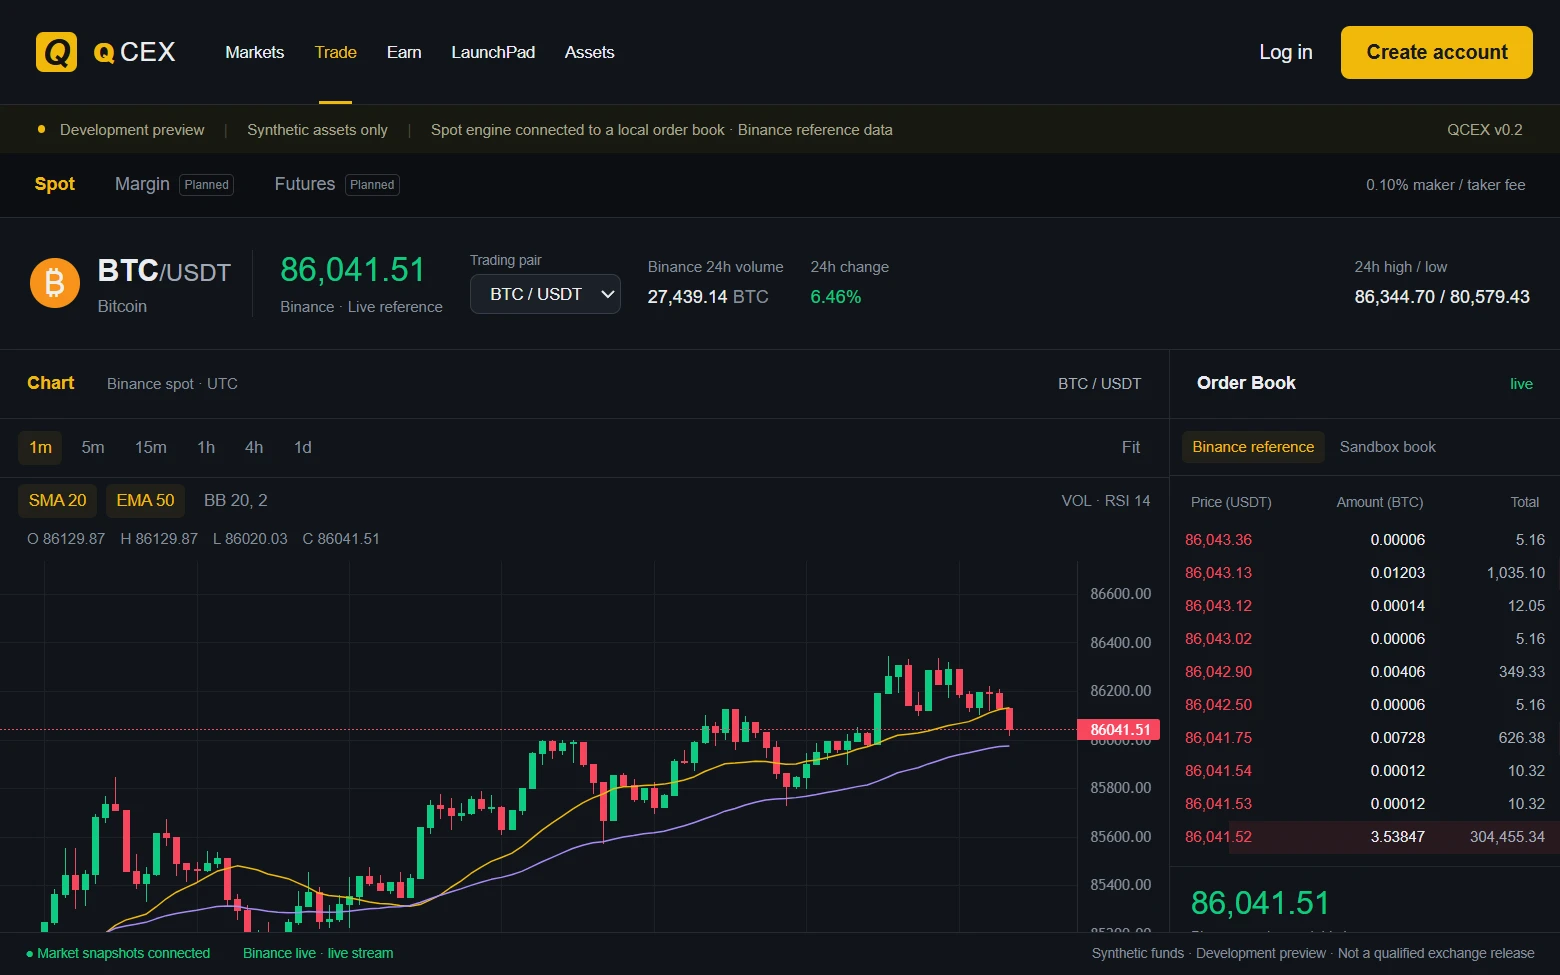The width and height of the screenshot is (1560, 975).
Task: Click ask price 86,042.50 row
Action: tap(1365, 705)
